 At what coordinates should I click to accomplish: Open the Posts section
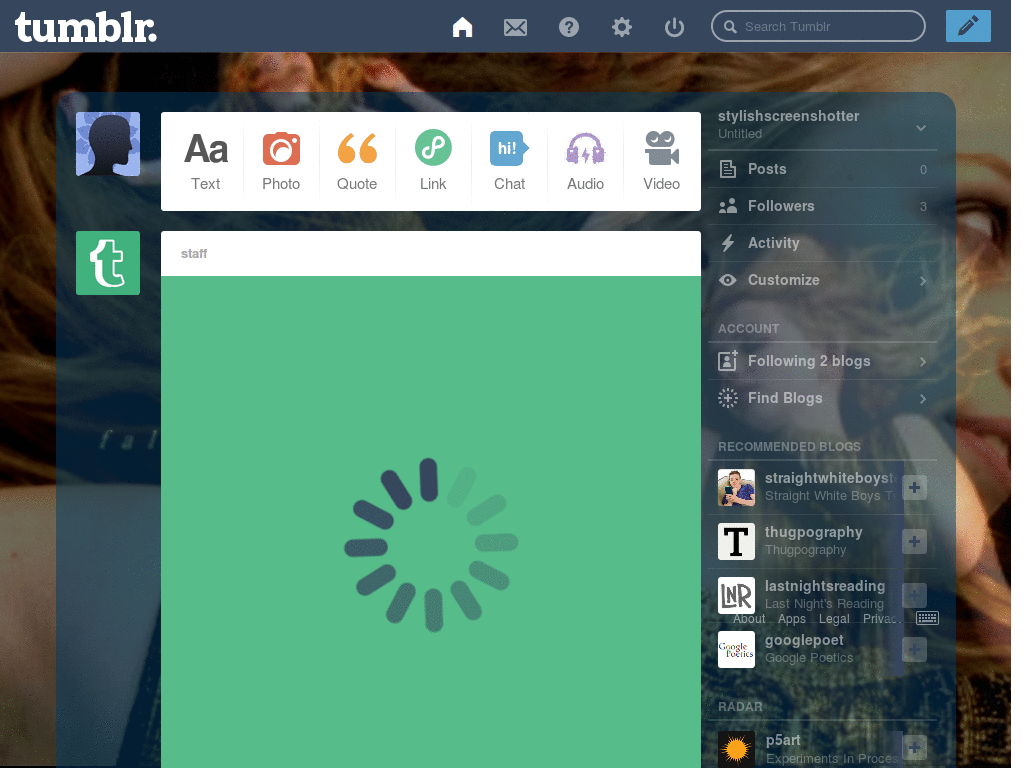(823, 169)
